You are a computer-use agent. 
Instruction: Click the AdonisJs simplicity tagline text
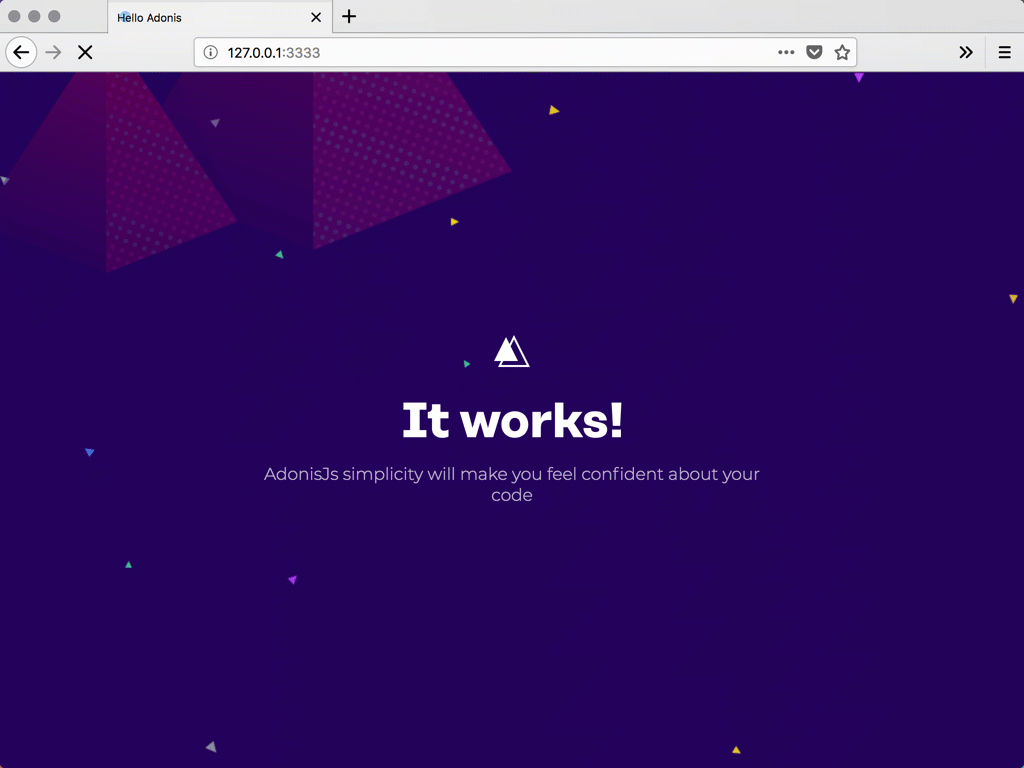(x=512, y=484)
